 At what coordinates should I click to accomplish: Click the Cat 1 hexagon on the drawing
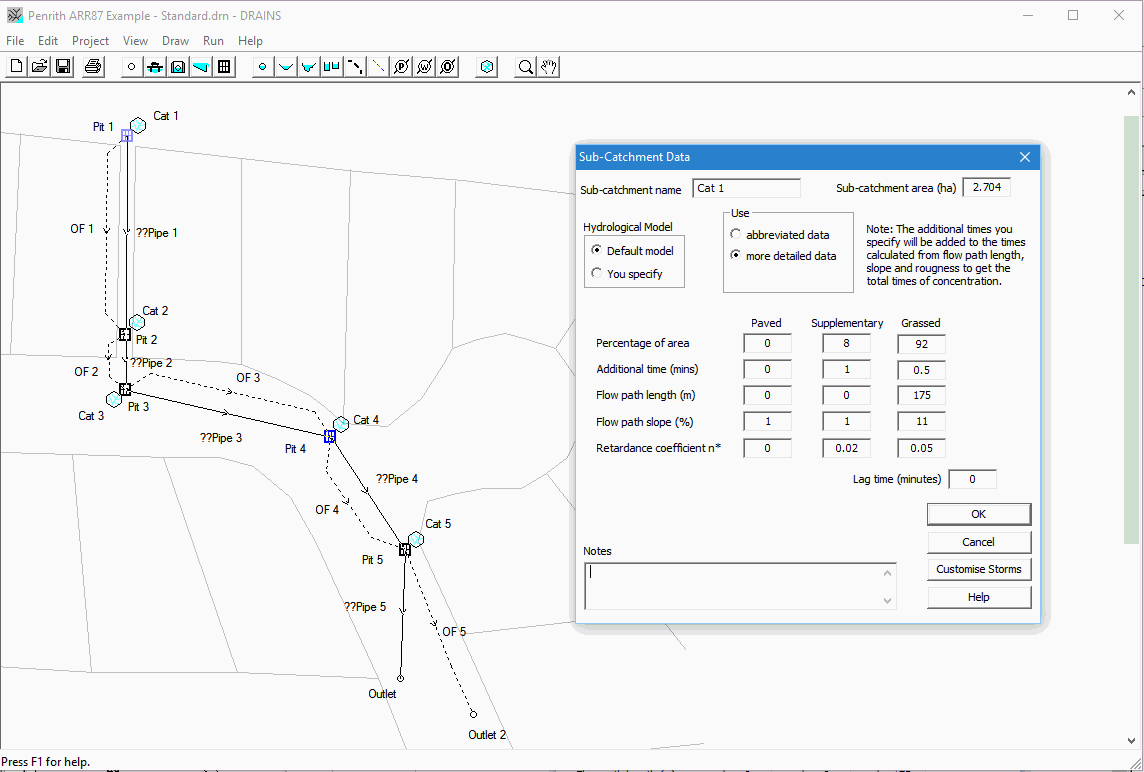pos(138,126)
